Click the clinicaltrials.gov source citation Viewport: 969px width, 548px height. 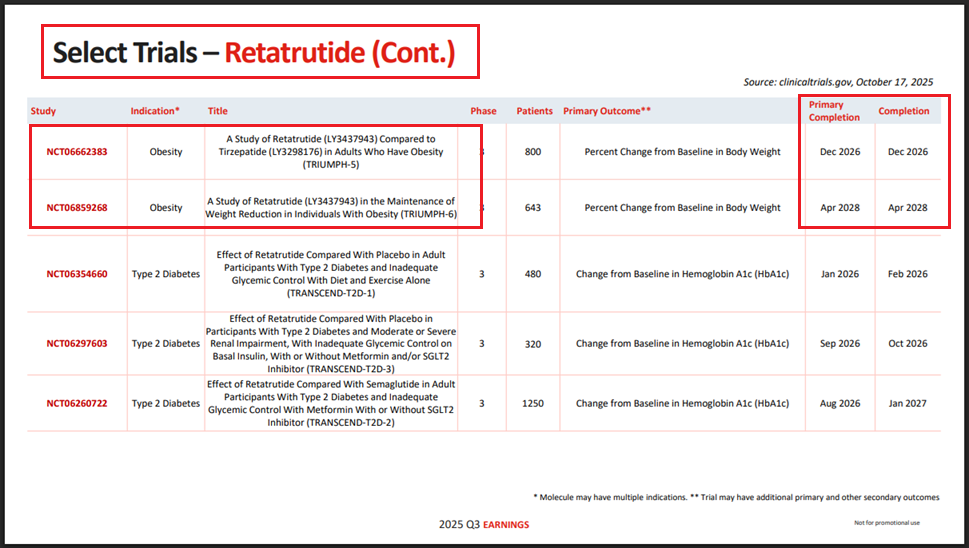click(838, 82)
